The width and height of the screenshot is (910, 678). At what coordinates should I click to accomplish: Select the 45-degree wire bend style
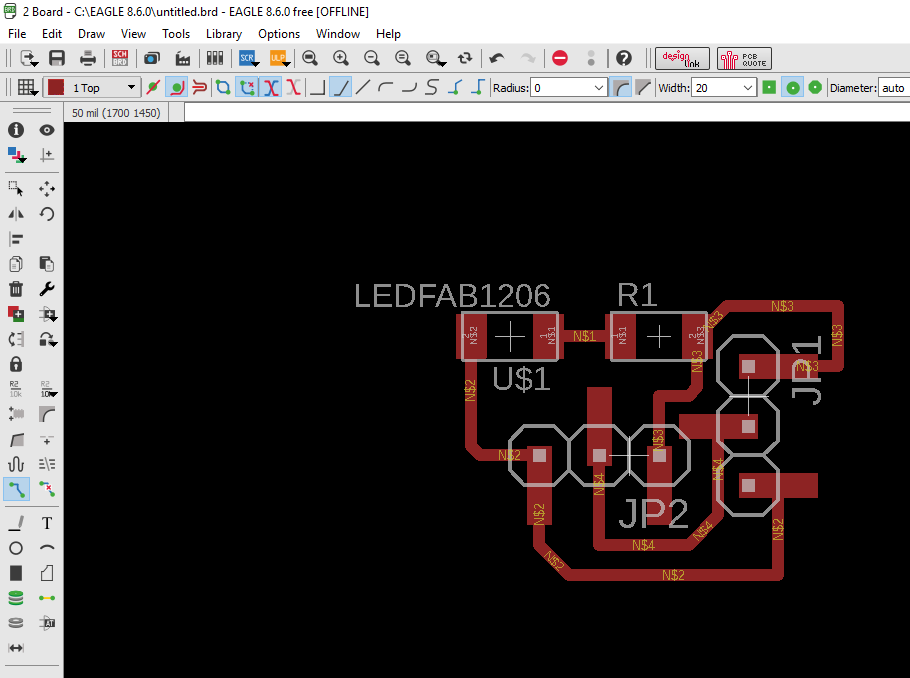point(341,88)
